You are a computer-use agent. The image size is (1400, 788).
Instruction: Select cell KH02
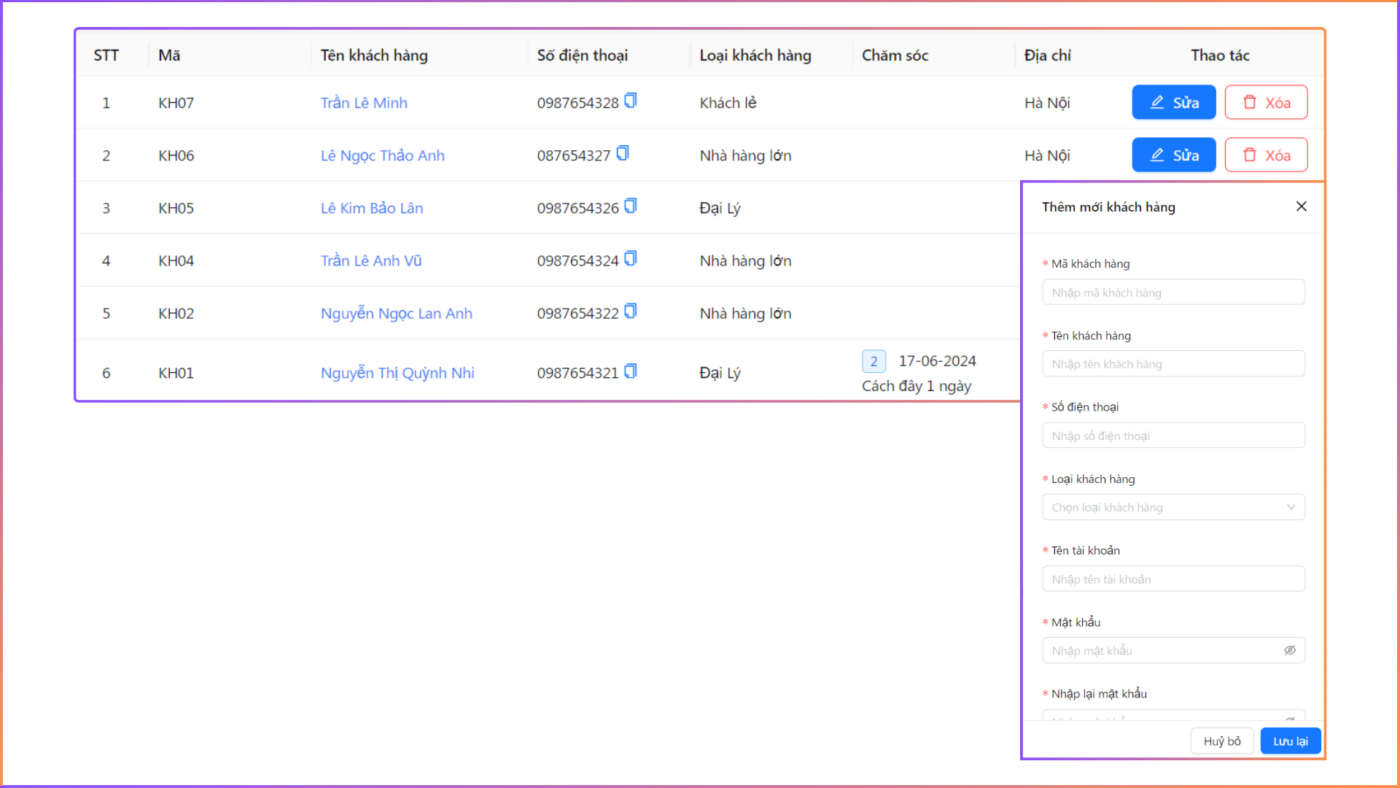pos(176,313)
